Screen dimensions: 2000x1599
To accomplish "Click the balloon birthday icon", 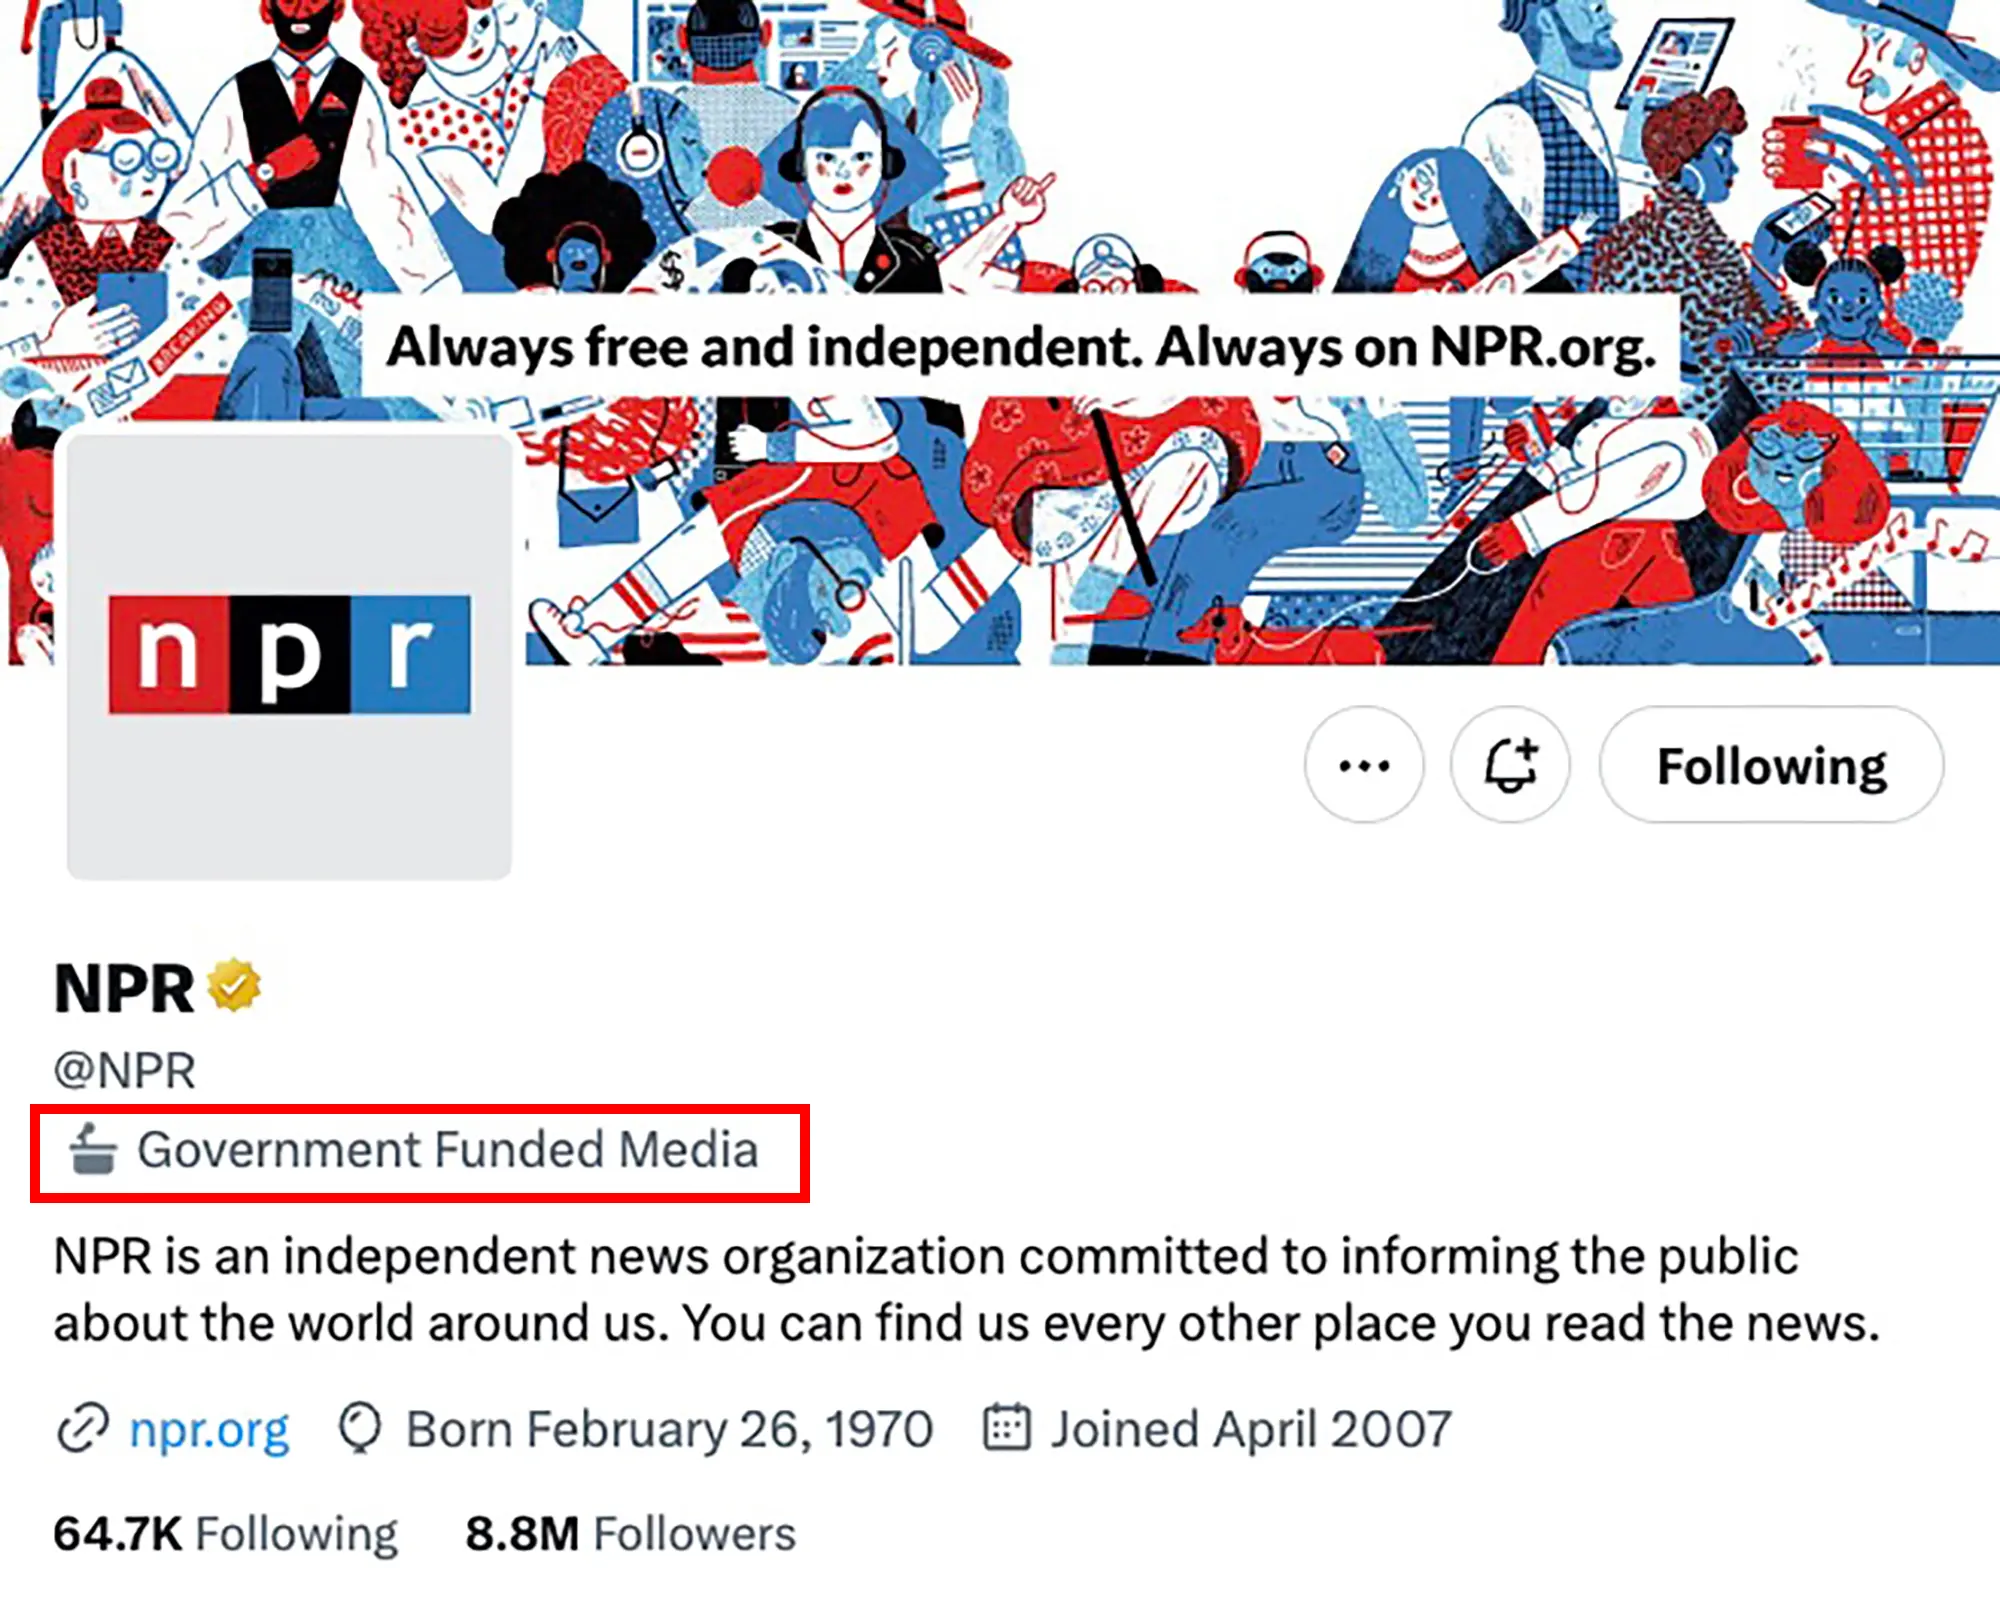I will coord(360,1428).
